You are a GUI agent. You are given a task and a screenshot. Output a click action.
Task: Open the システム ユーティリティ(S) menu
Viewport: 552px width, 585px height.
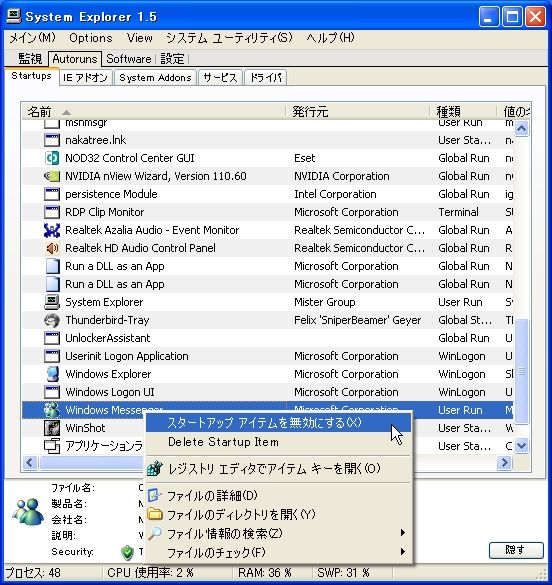(229, 38)
